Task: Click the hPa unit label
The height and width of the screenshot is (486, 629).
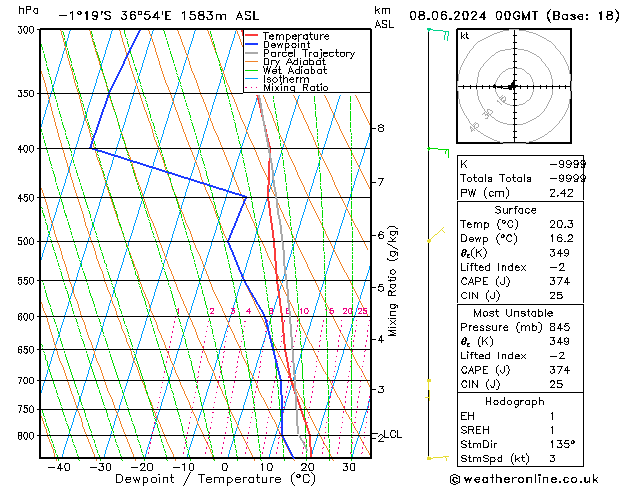Action: pos(28,10)
